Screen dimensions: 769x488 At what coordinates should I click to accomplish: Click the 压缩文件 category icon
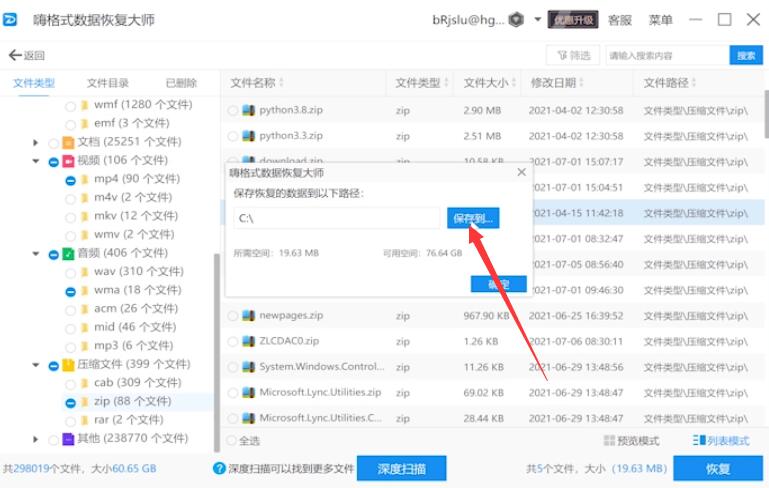pyautogui.click(x=68, y=365)
